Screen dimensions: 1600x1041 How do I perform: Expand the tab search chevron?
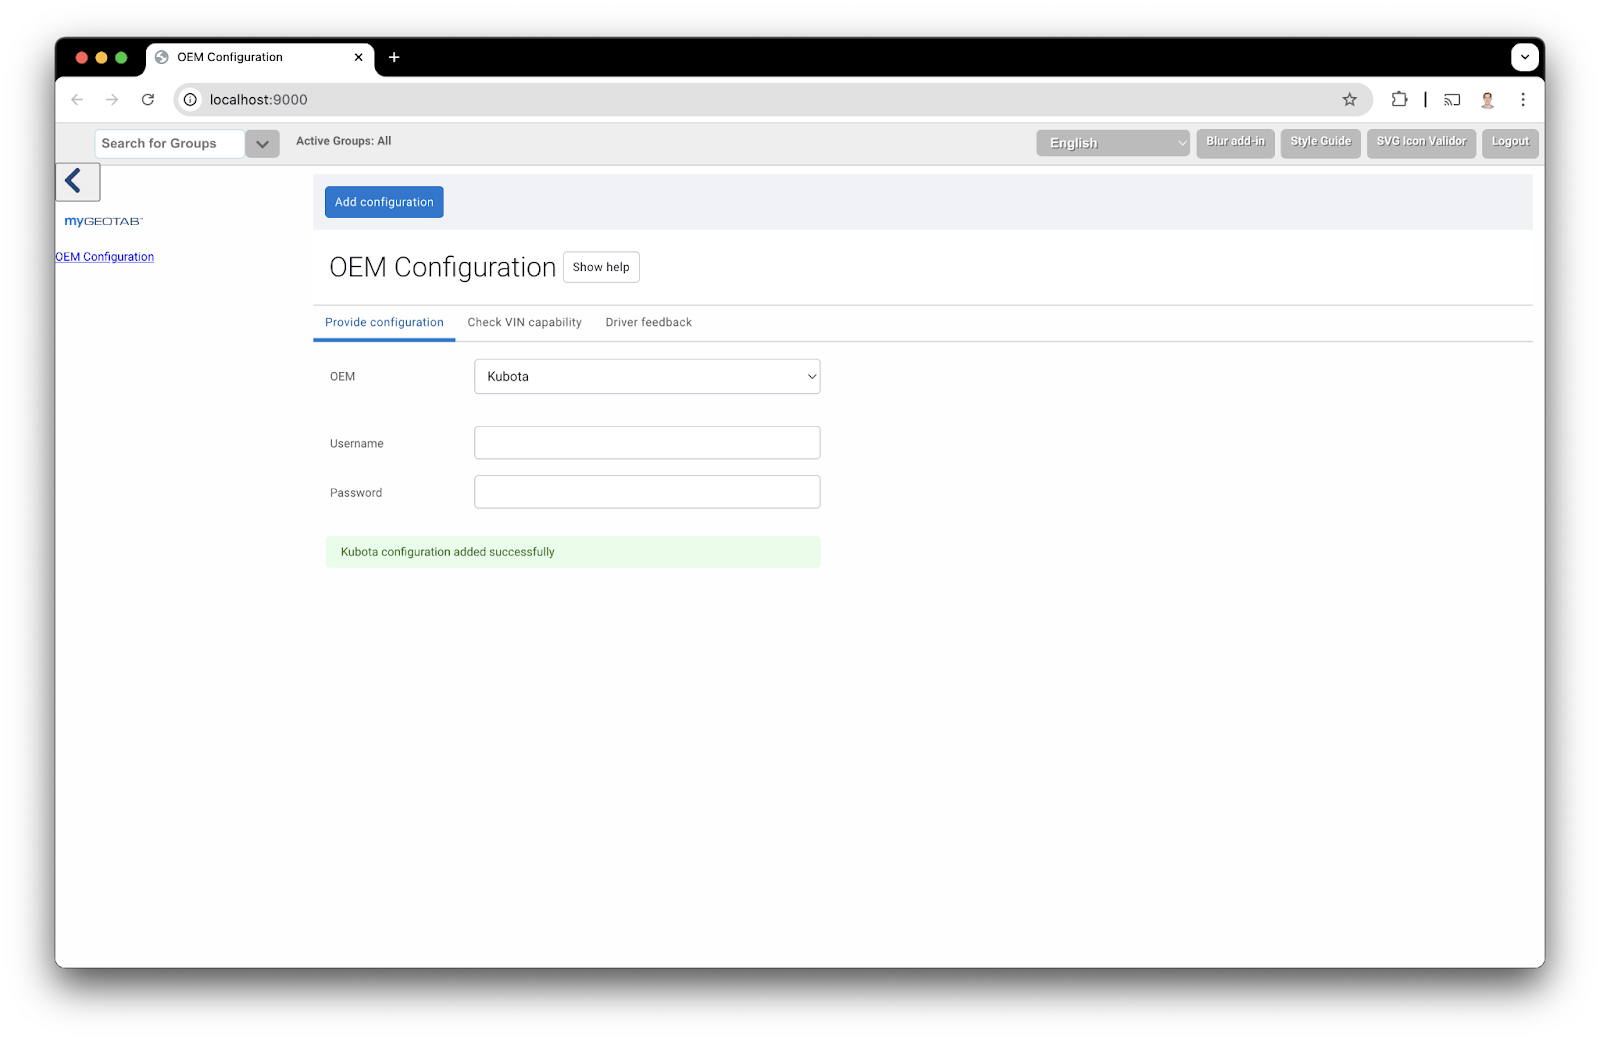coord(1525,57)
